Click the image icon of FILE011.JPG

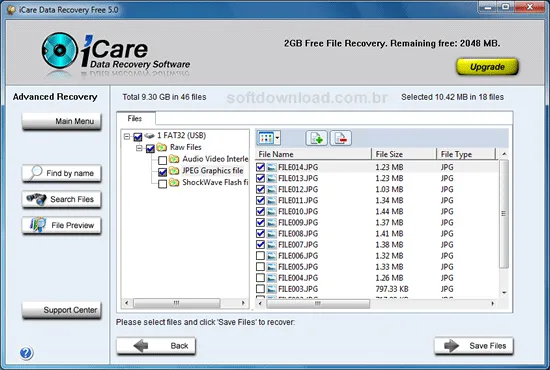pyautogui.click(x=271, y=201)
